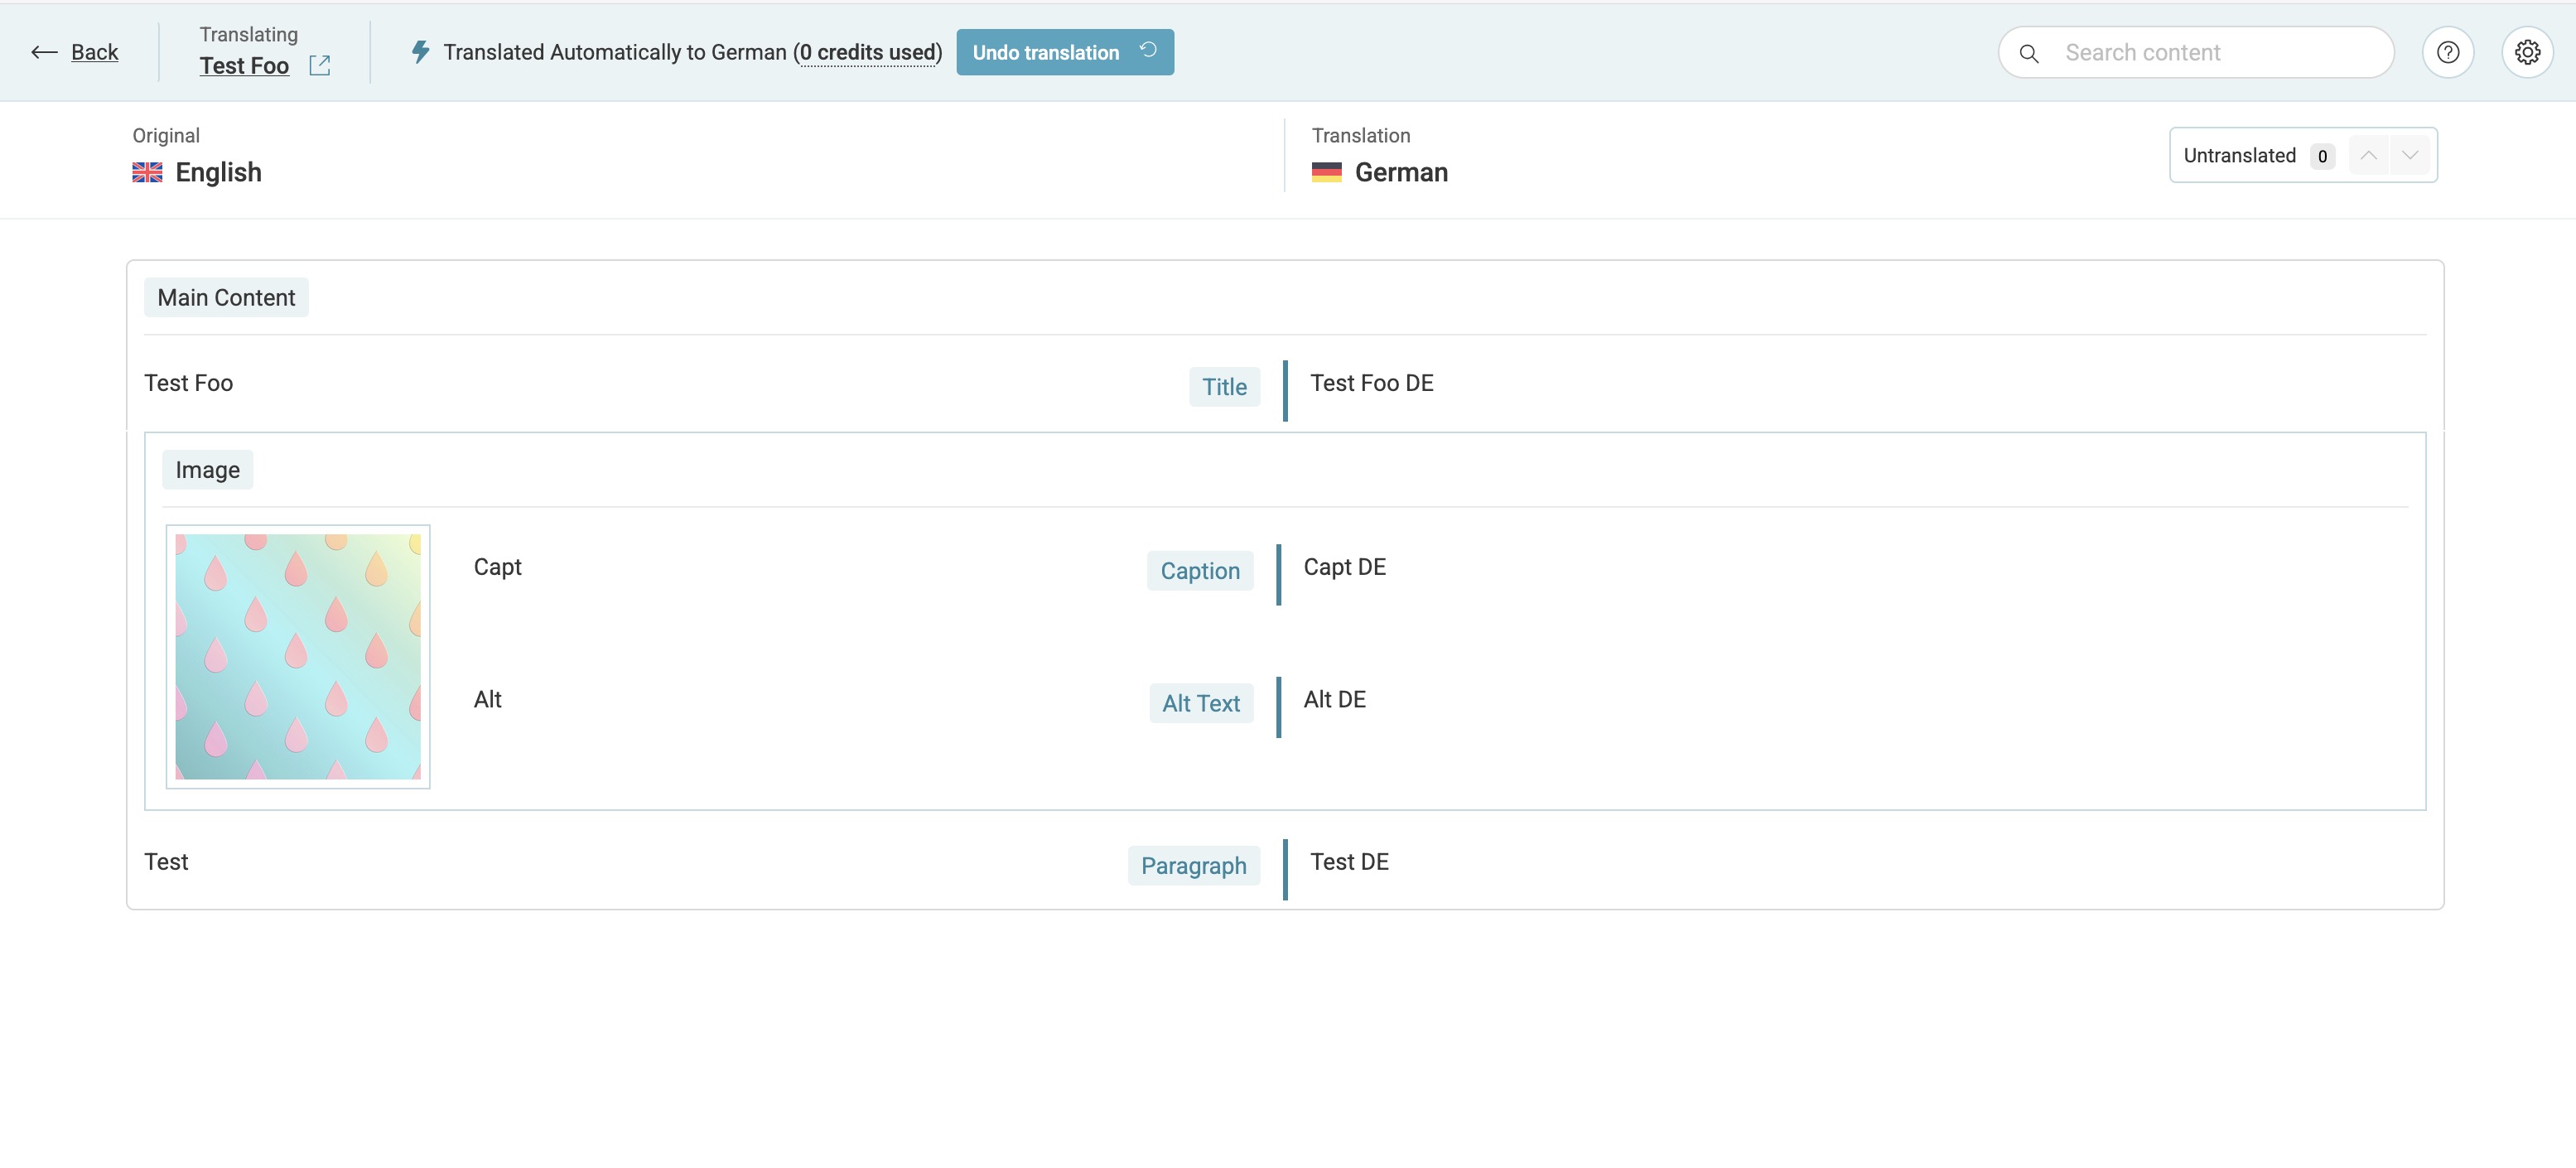2576x1168 pixels.
Task: Open the Test Foo page link
Action: pyautogui.click(x=244, y=66)
